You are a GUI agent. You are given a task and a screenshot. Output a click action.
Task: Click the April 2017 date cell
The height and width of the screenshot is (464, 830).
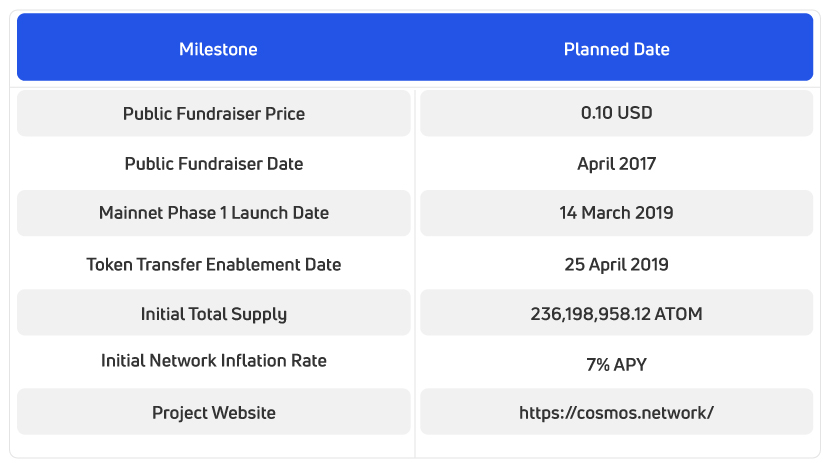(x=616, y=163)
